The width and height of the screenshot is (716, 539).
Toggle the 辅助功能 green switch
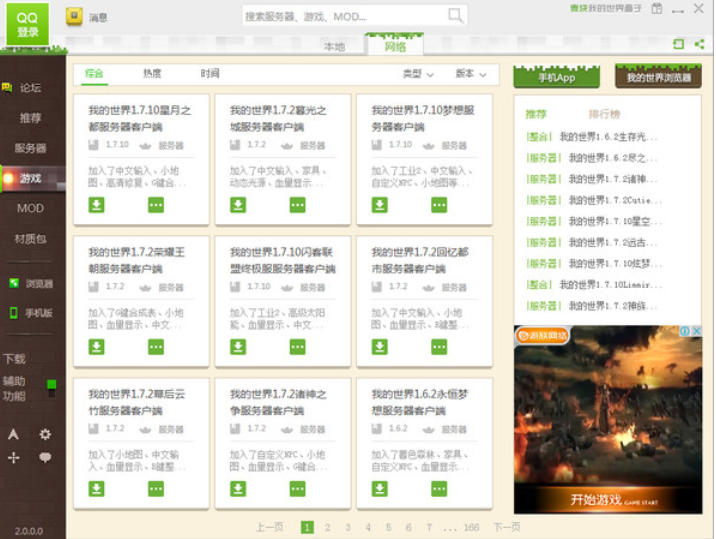(52, 387)
